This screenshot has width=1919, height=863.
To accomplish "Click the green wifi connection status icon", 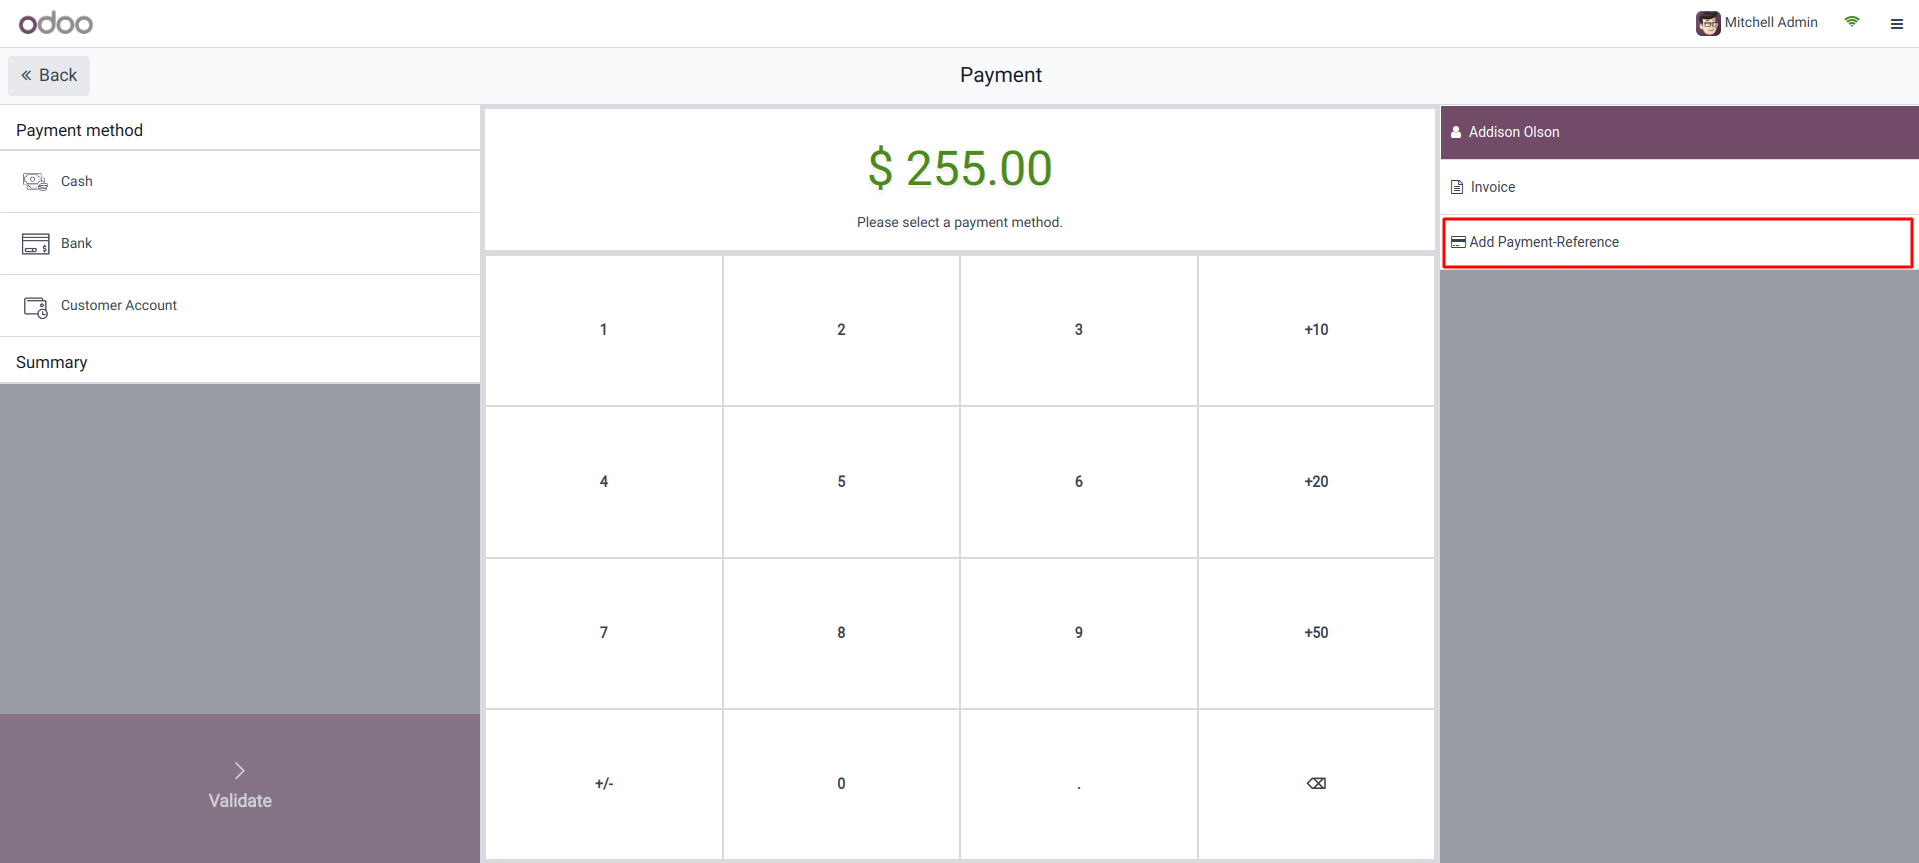I will point(1851,22).
